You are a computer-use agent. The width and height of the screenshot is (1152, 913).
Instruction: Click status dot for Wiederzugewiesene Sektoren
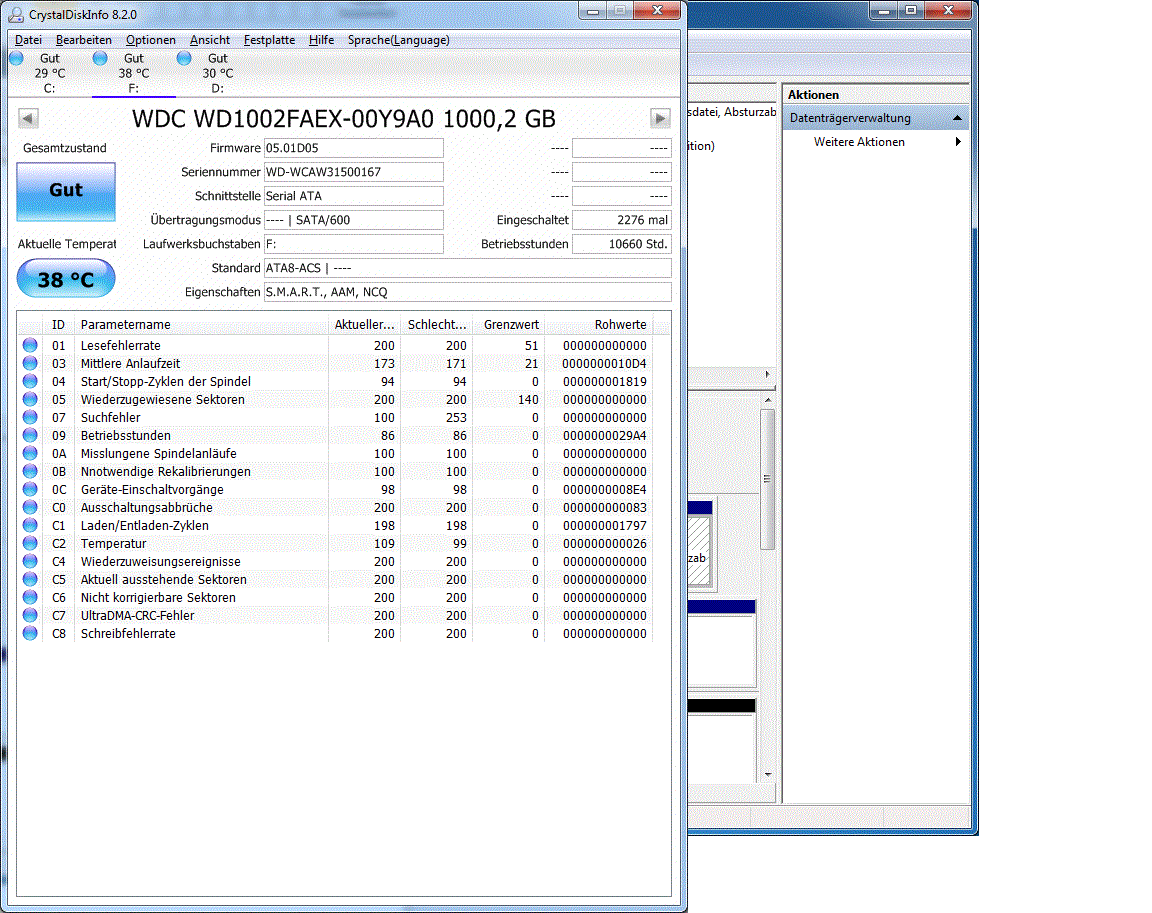pos(30,399)
